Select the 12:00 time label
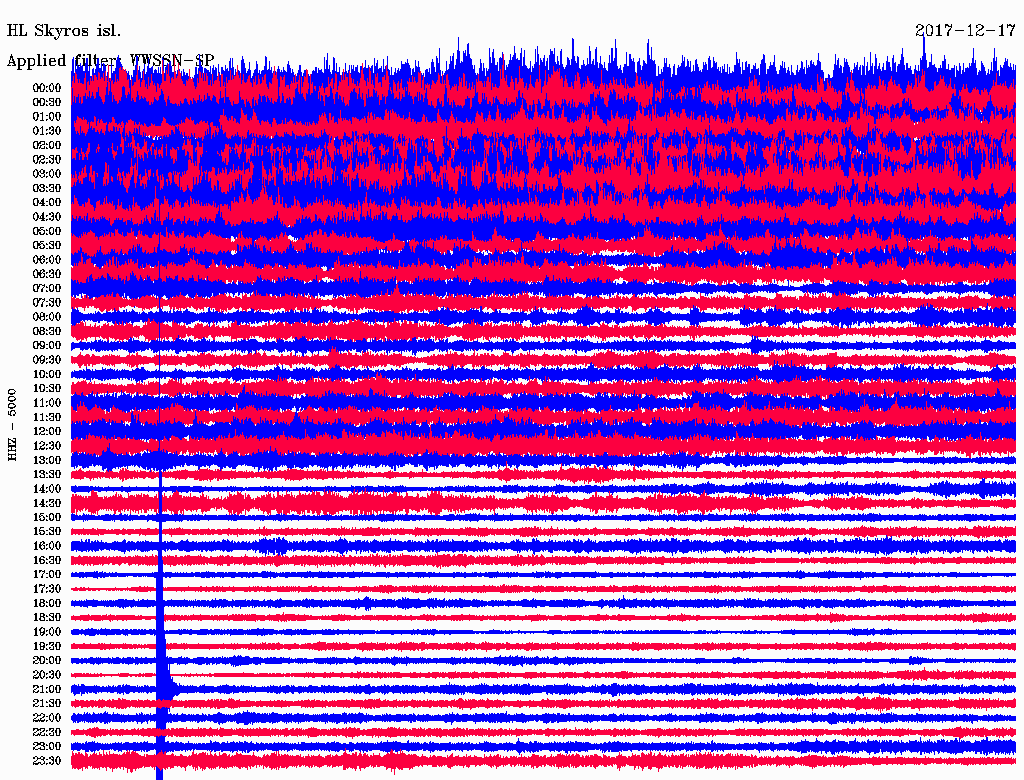Viewport: 1024px width, 780px height. pyautogui.click(x=47, y=432)
